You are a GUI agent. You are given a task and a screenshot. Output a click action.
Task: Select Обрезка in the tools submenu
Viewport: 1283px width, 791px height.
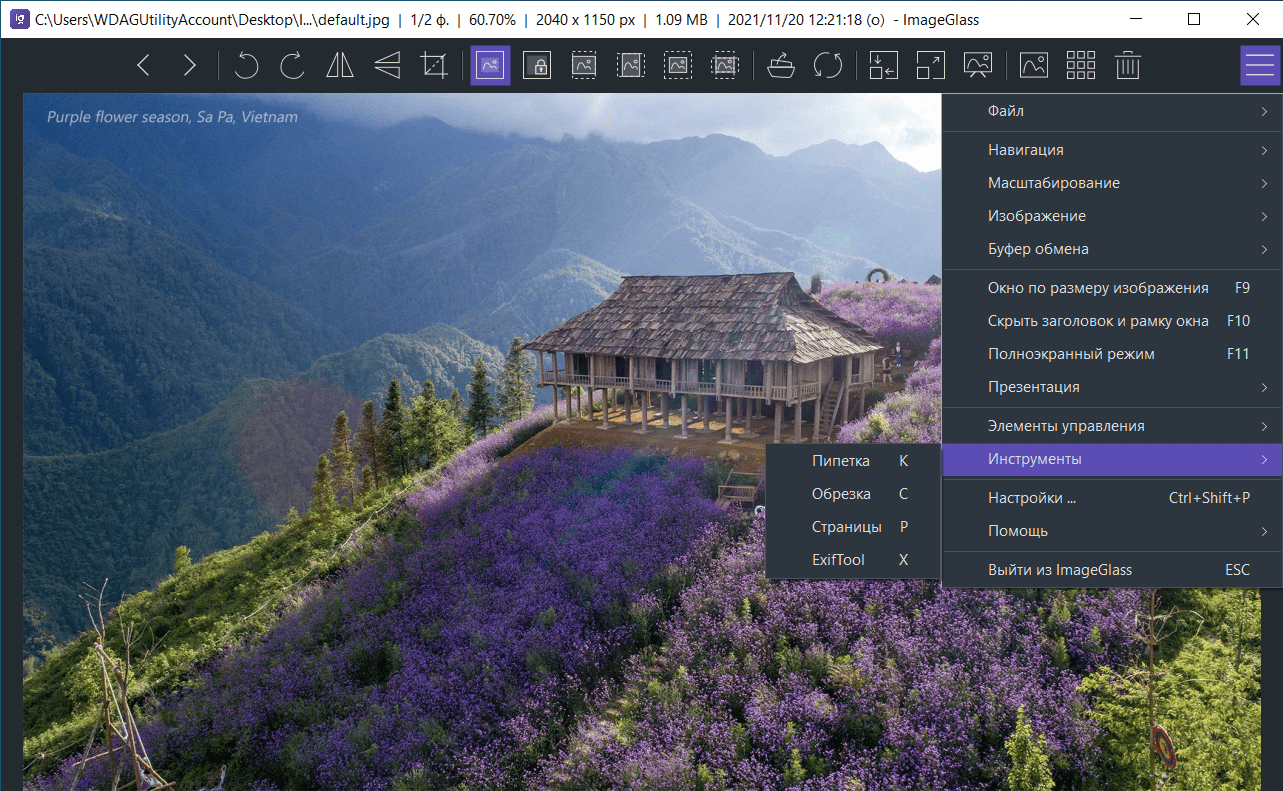click(x=853, y=494)
